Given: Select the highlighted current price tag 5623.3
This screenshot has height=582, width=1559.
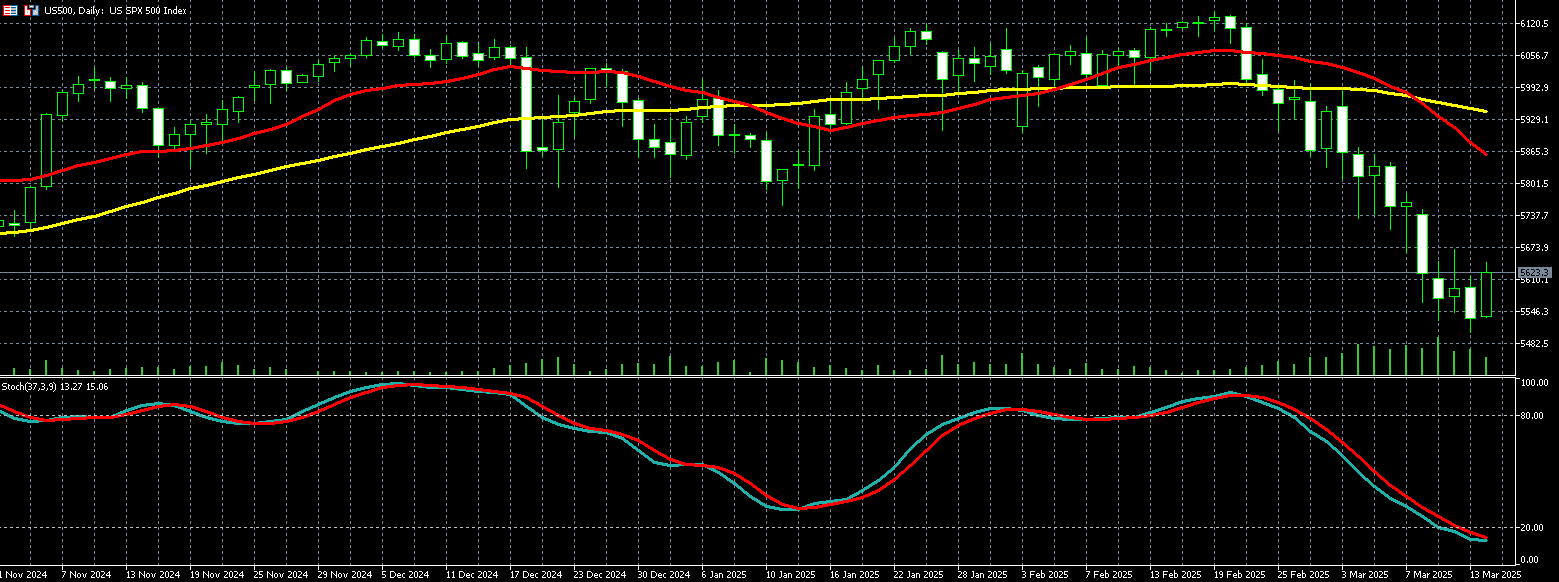Looking at the screenshot, I should 1534,272.
